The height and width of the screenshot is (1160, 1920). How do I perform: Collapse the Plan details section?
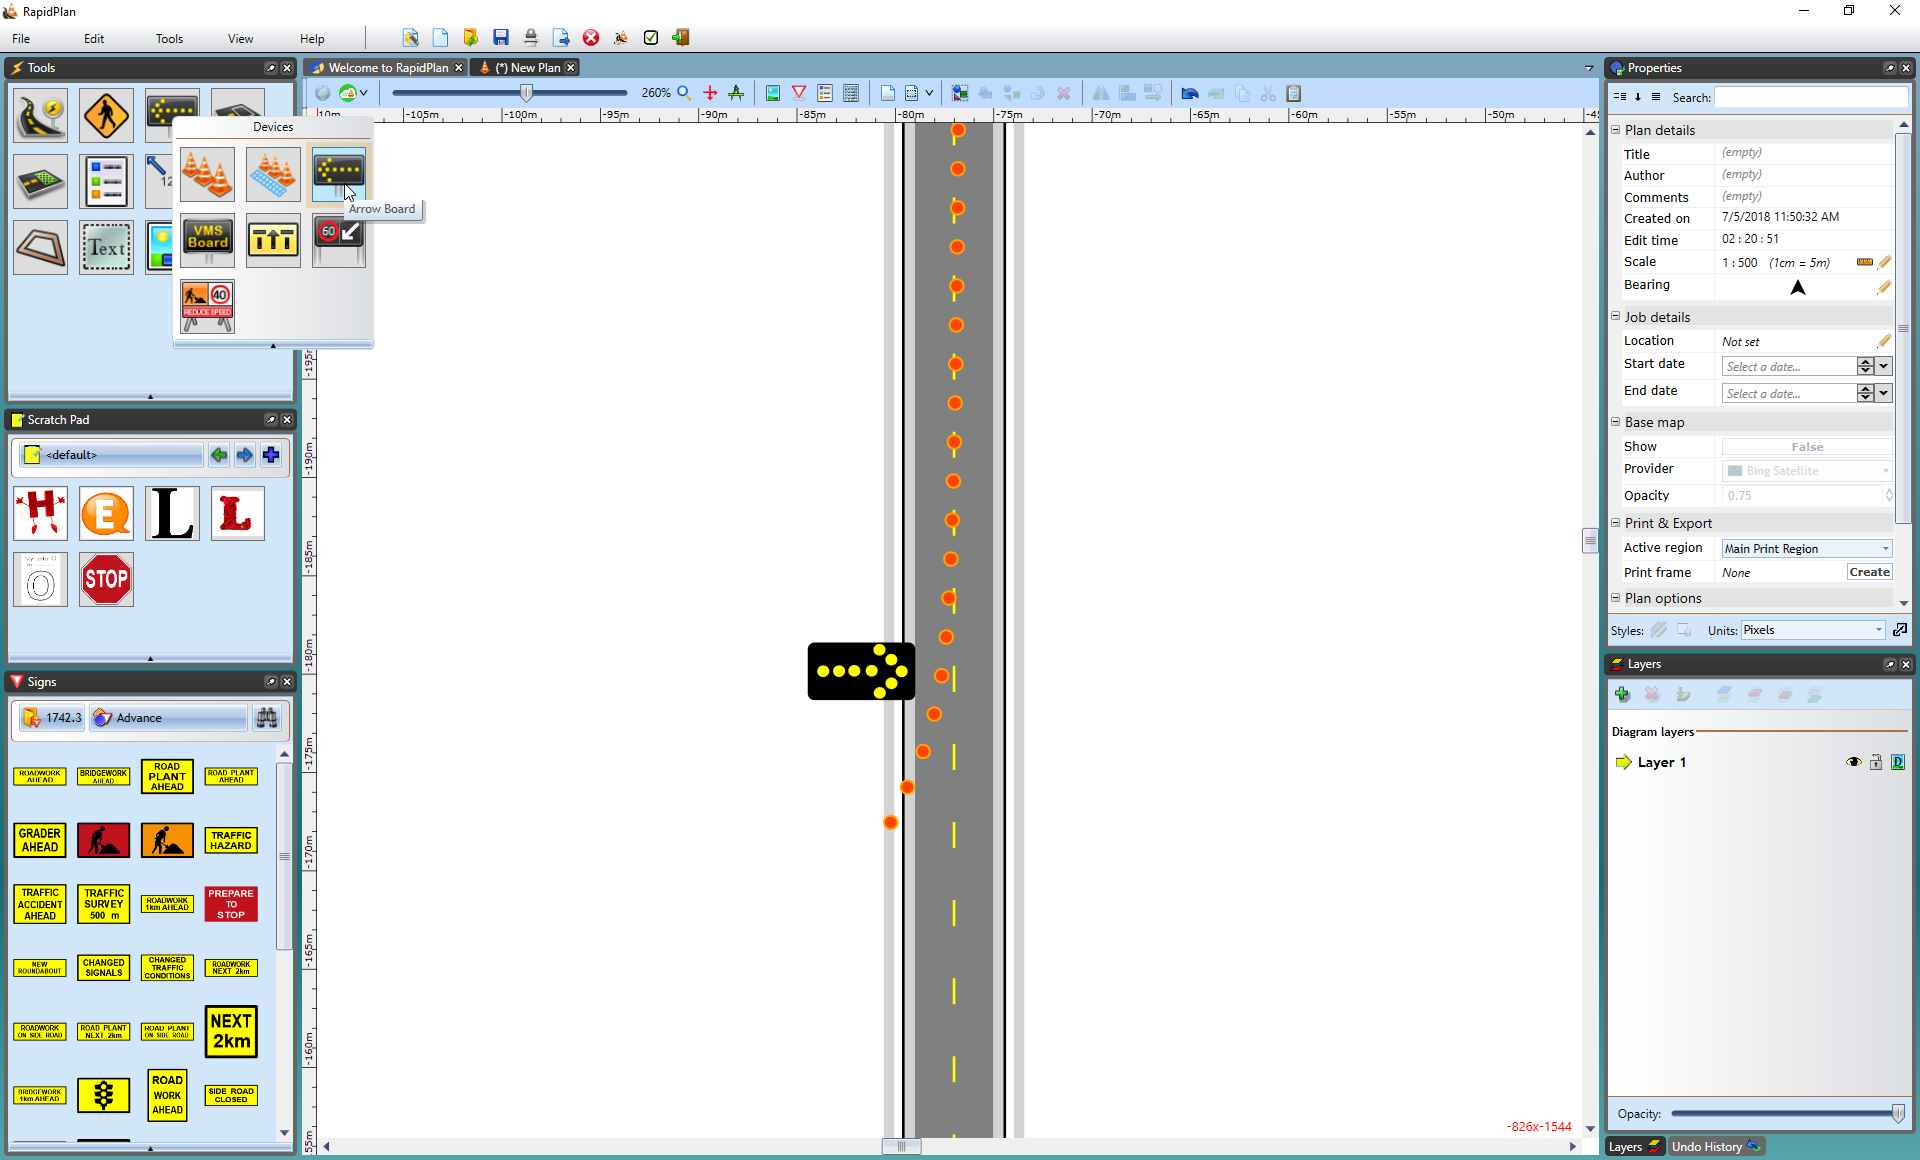click(1615, 129)
